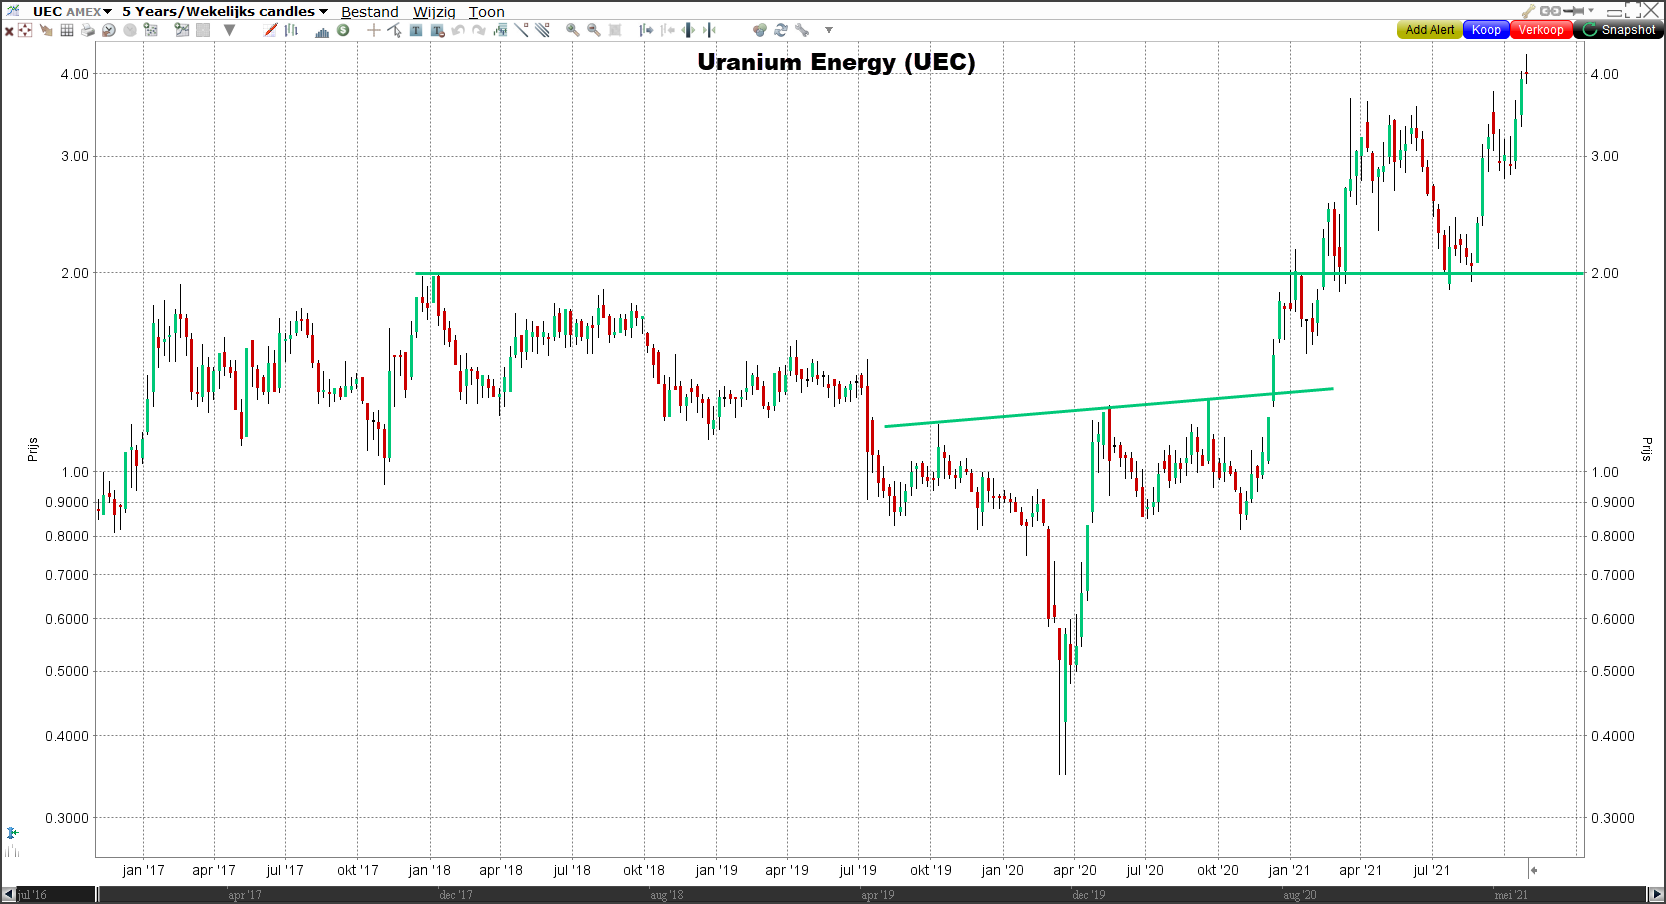The width and height of the screenshot is (1666, 904).
Task: Click the volume histogram icon
Action: tap(322, 31)
